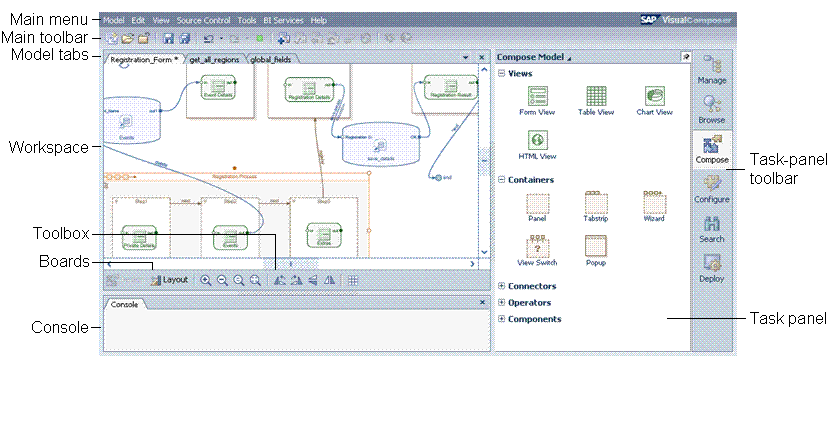Expand the Components section
The image size is (828, 424).
pyautogui.click(x=502, y=319)
